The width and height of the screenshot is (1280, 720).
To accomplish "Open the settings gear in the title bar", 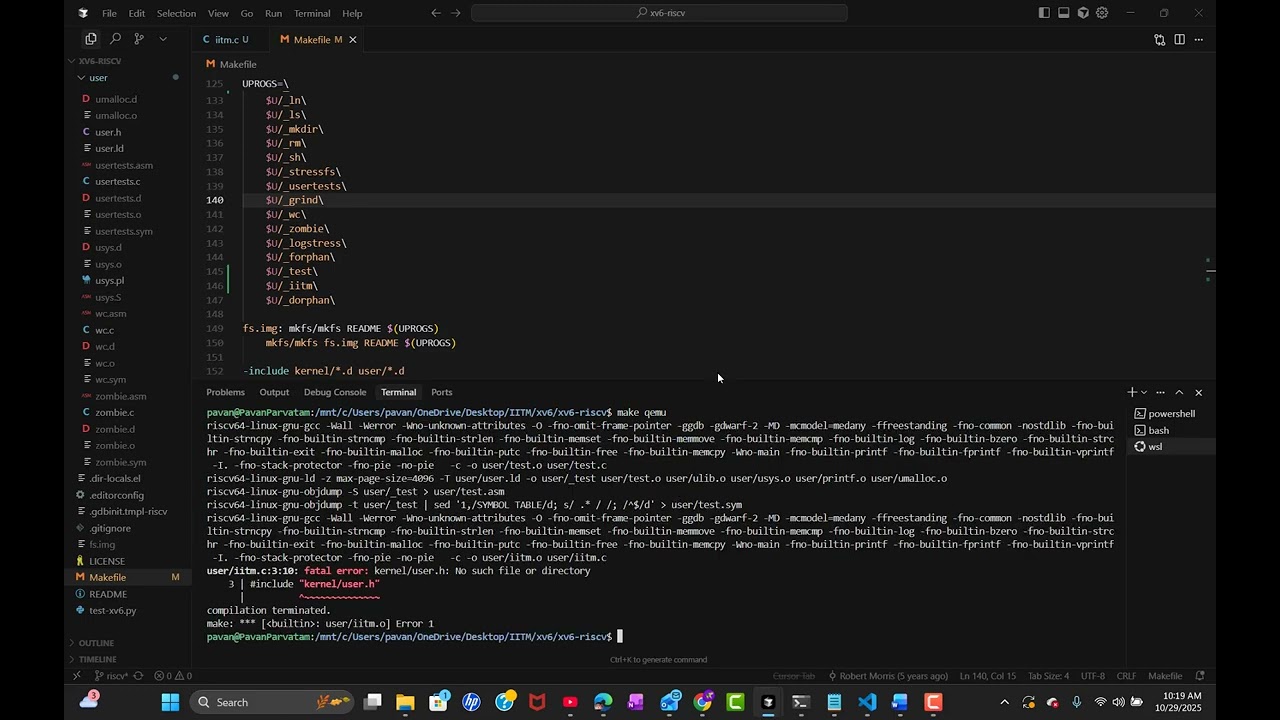I will [x=1102, y=13].
